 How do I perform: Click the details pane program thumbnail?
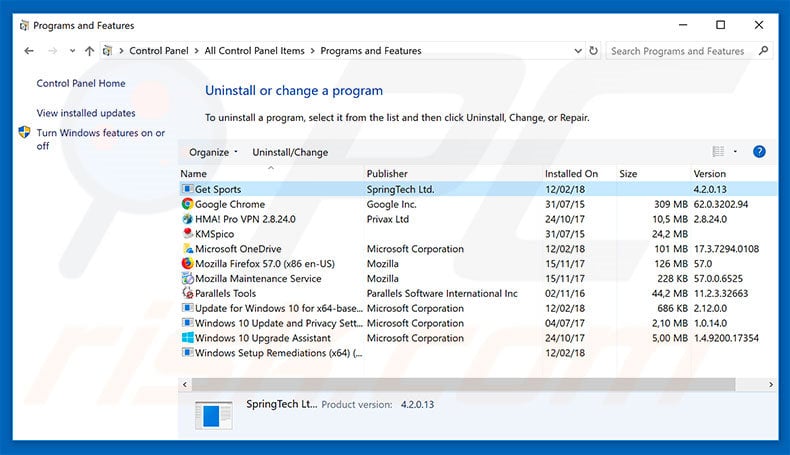(x=214, y=415)
